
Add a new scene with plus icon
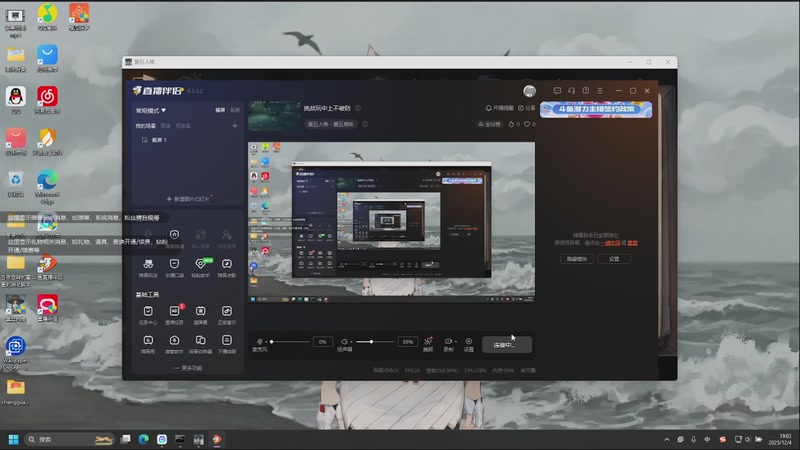point(235,126)
